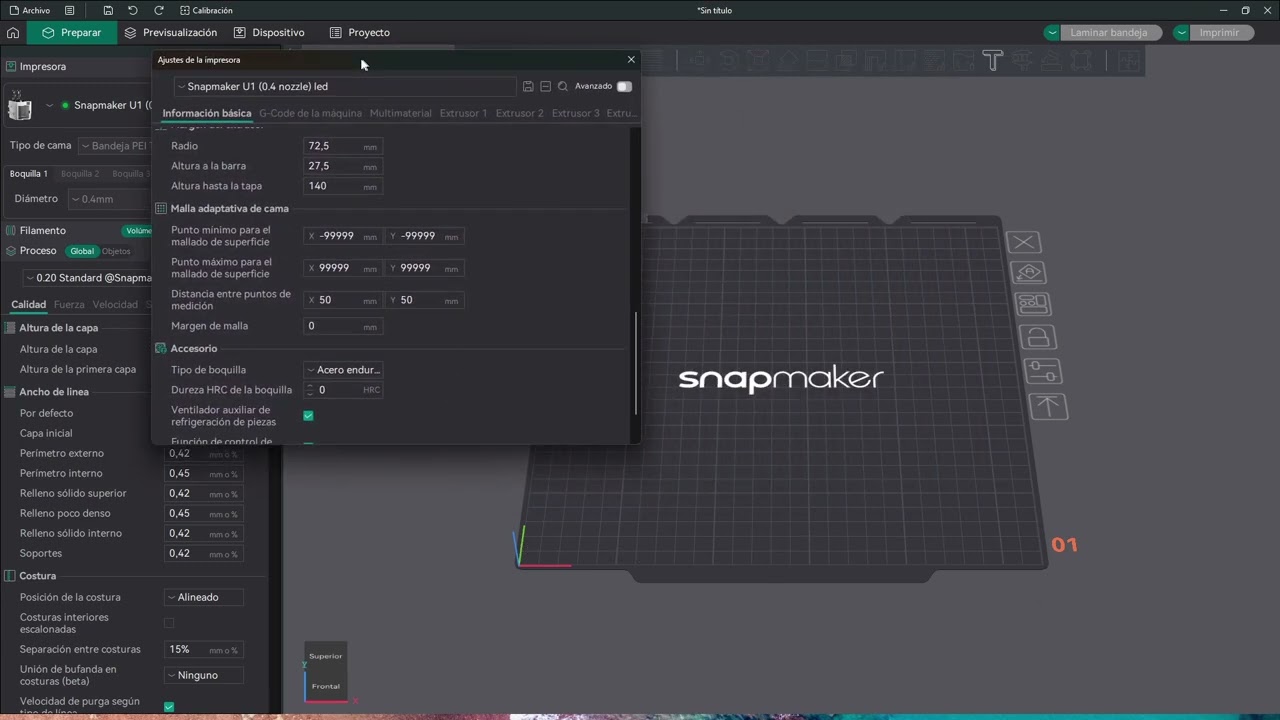Click the Distancia entre puntos X field
Screen dimensions: 1280x720
343,300
